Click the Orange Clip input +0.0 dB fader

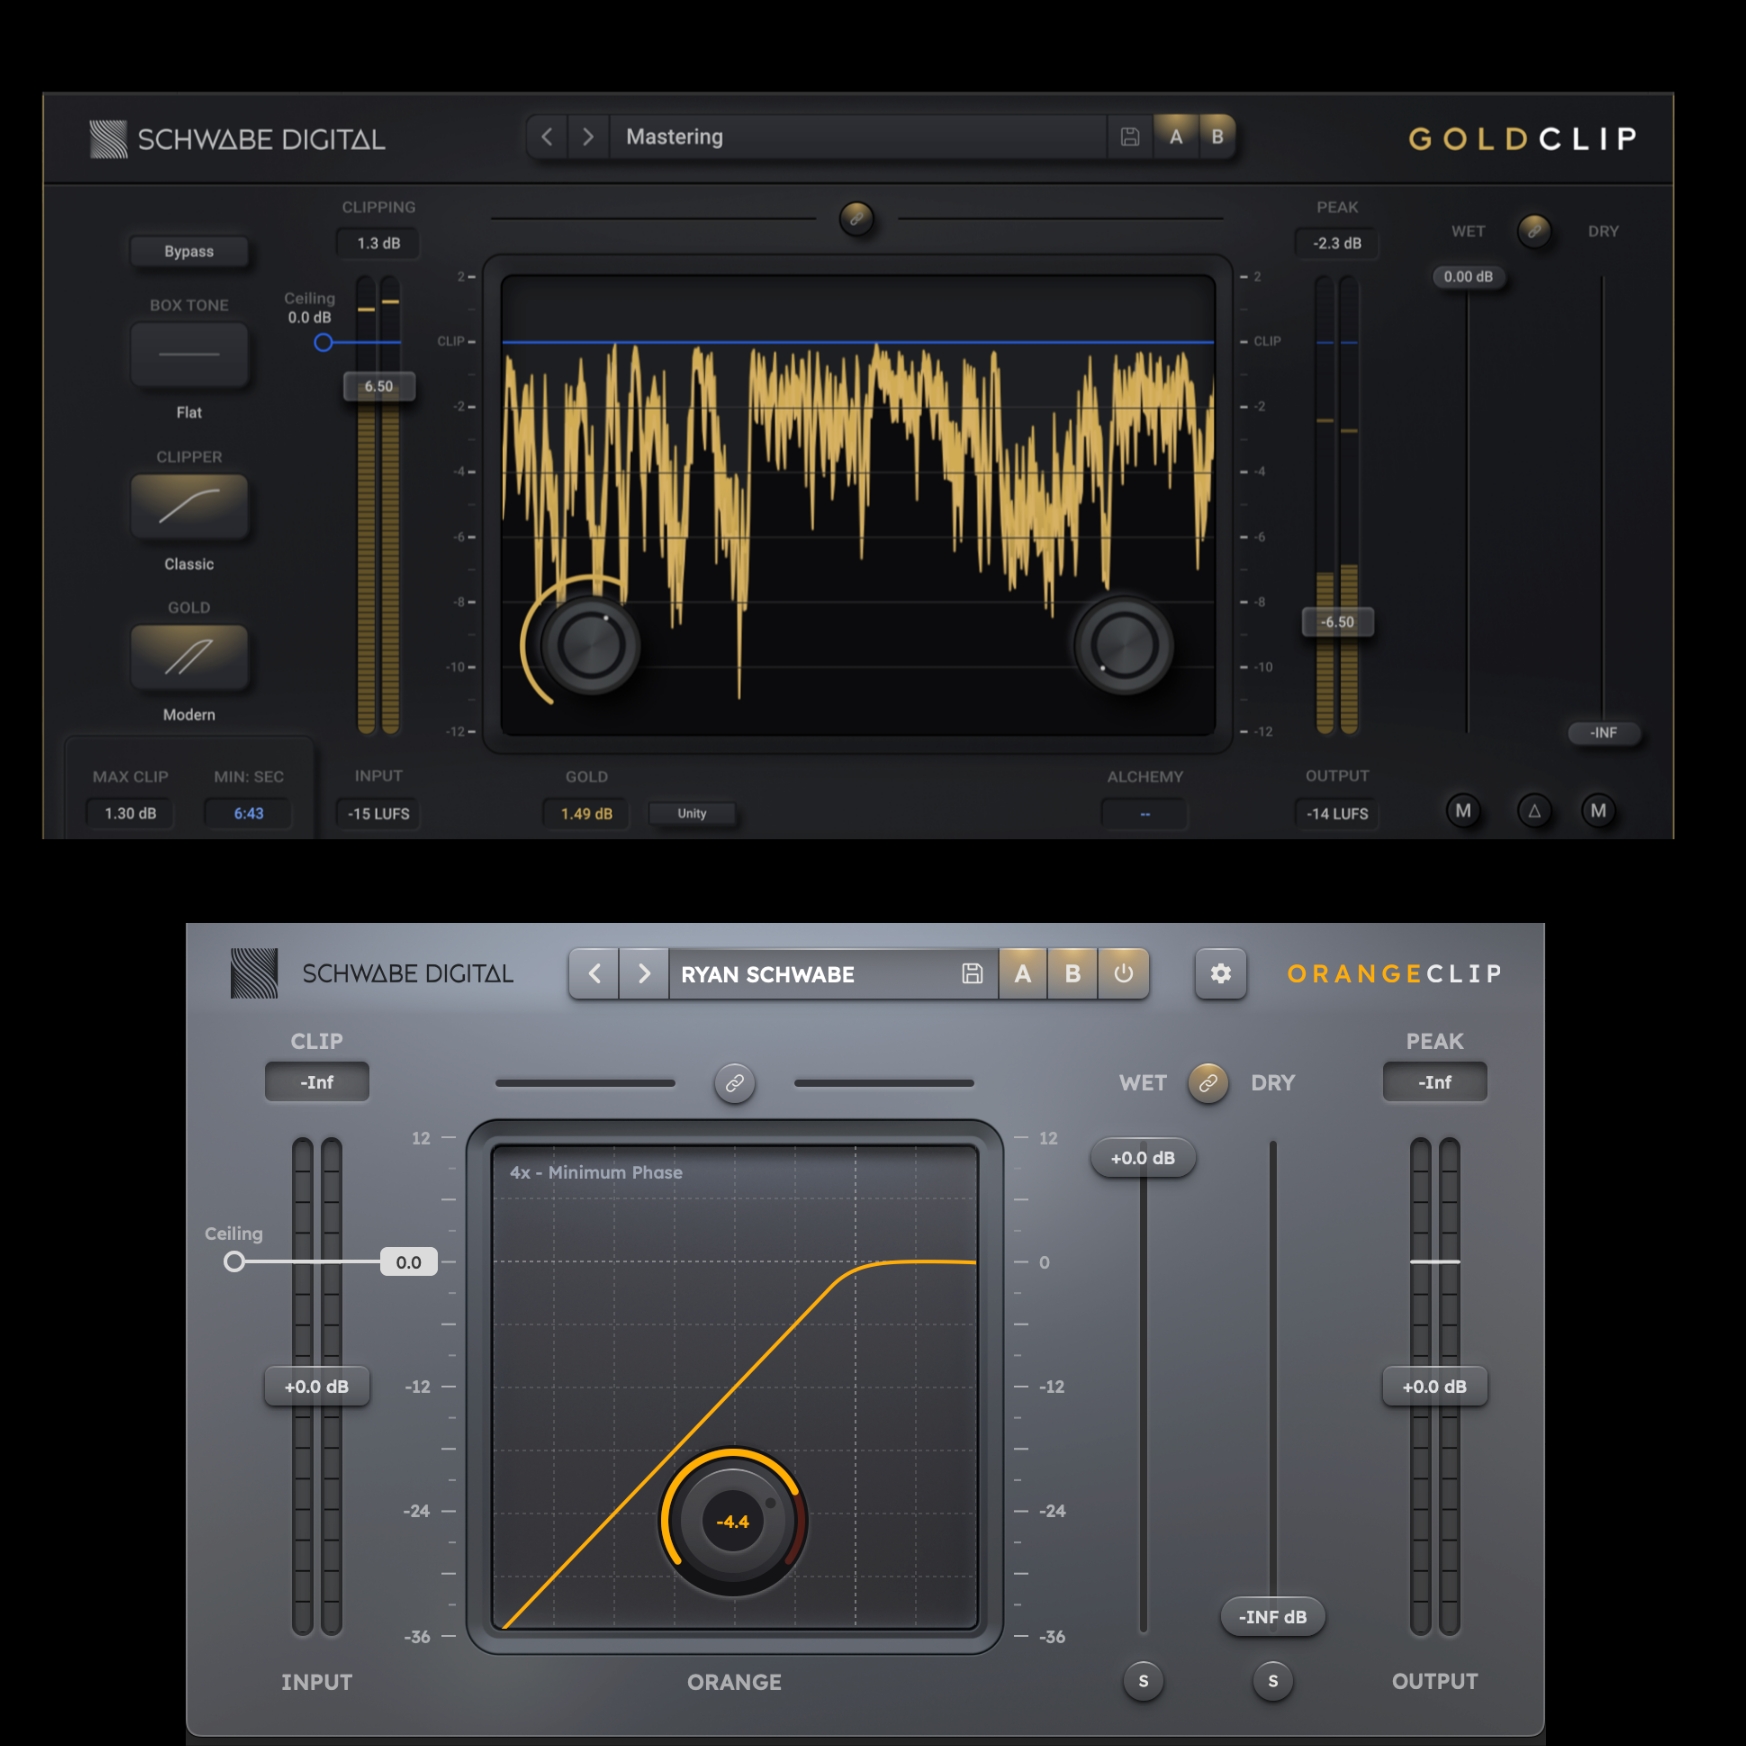pyautogui.click(x=317, y=1387)
